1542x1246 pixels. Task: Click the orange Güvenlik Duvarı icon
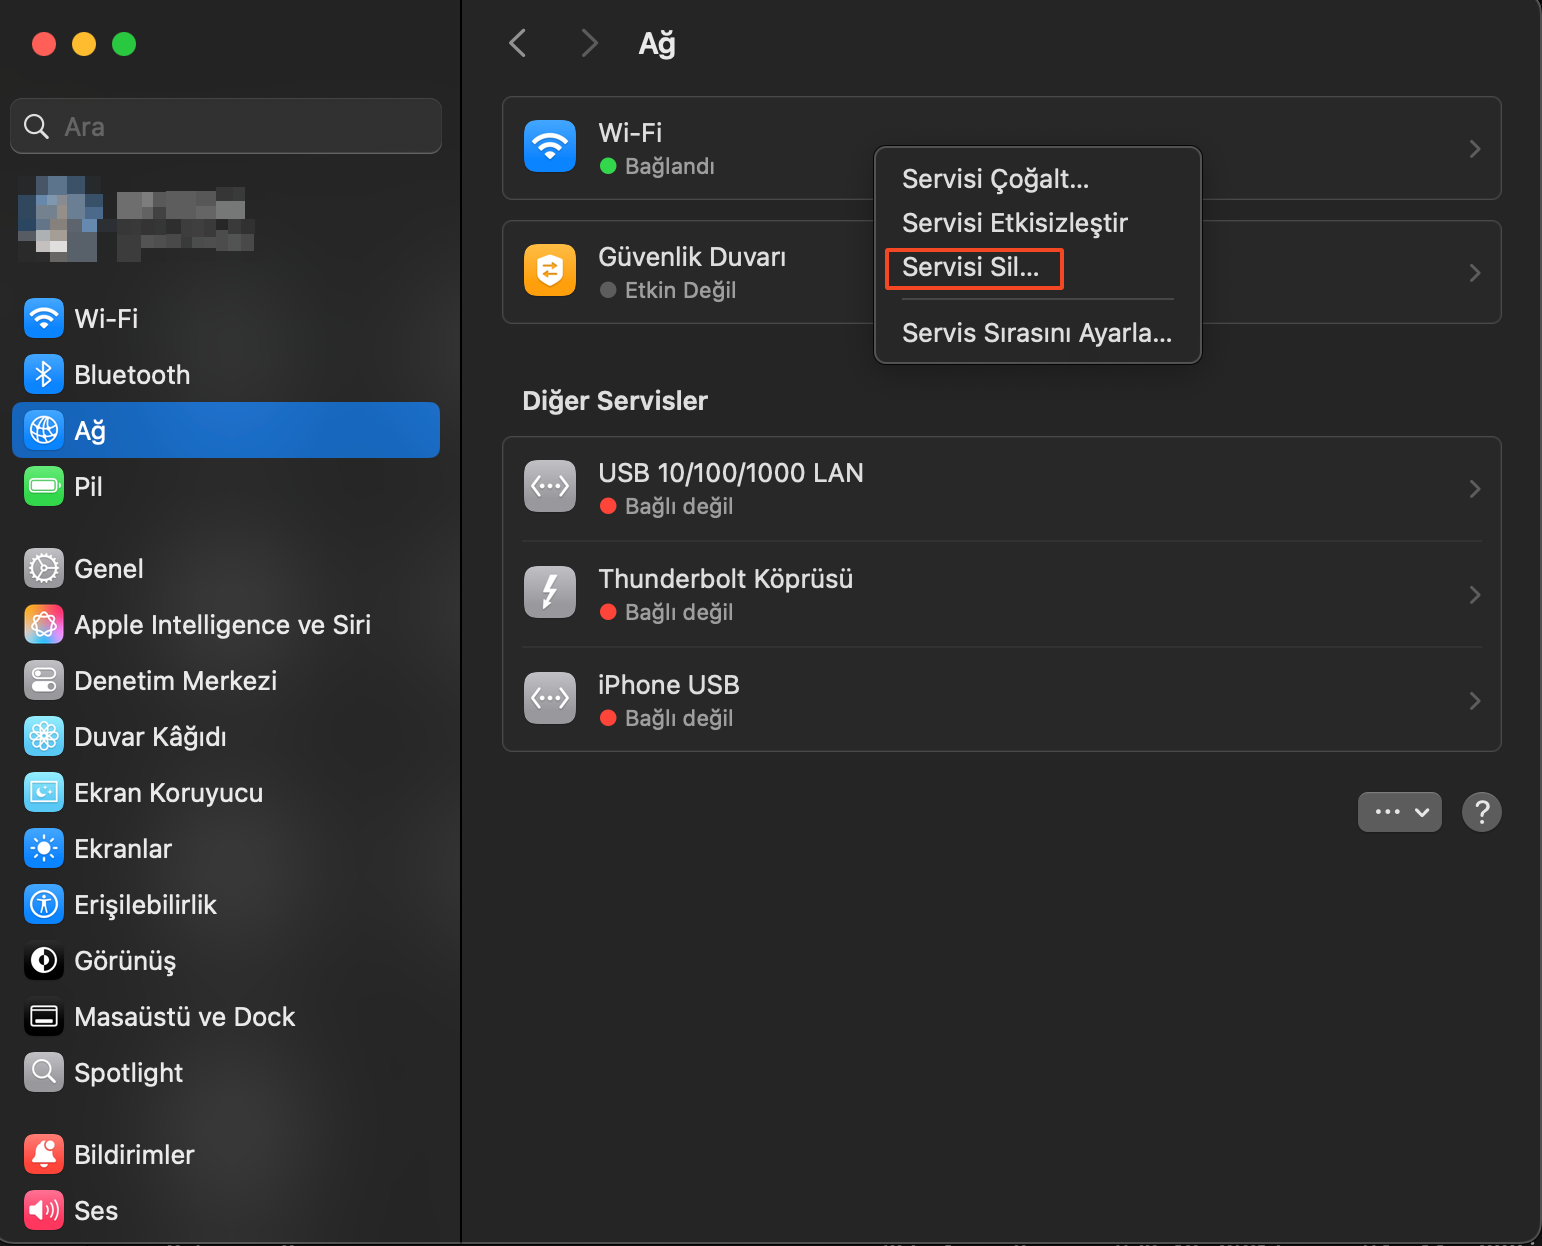pos(550,271)
